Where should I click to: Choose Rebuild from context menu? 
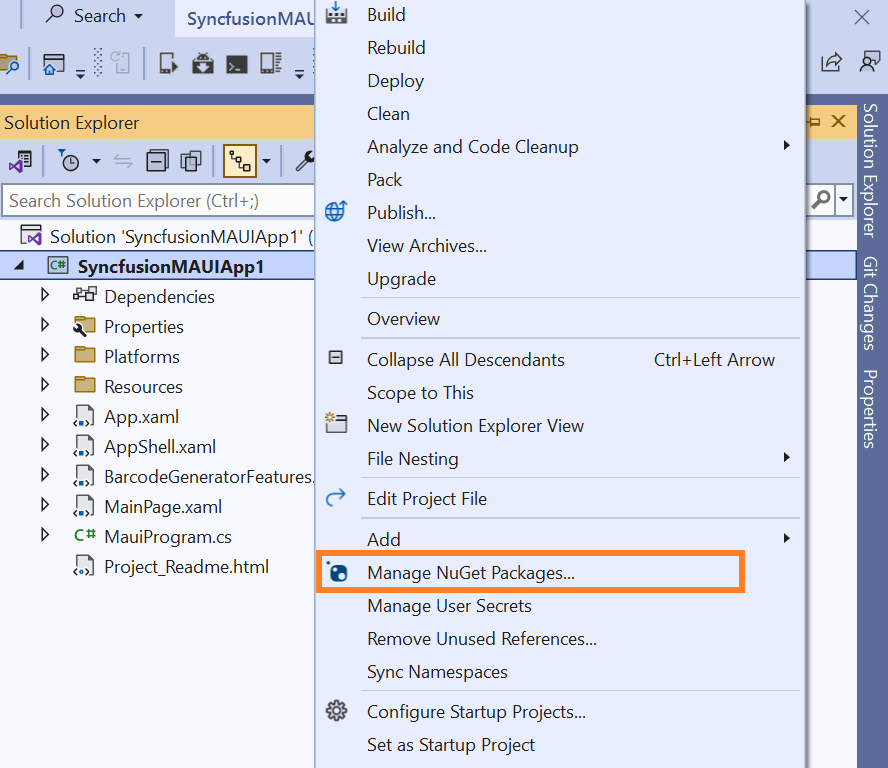point(560,48)
